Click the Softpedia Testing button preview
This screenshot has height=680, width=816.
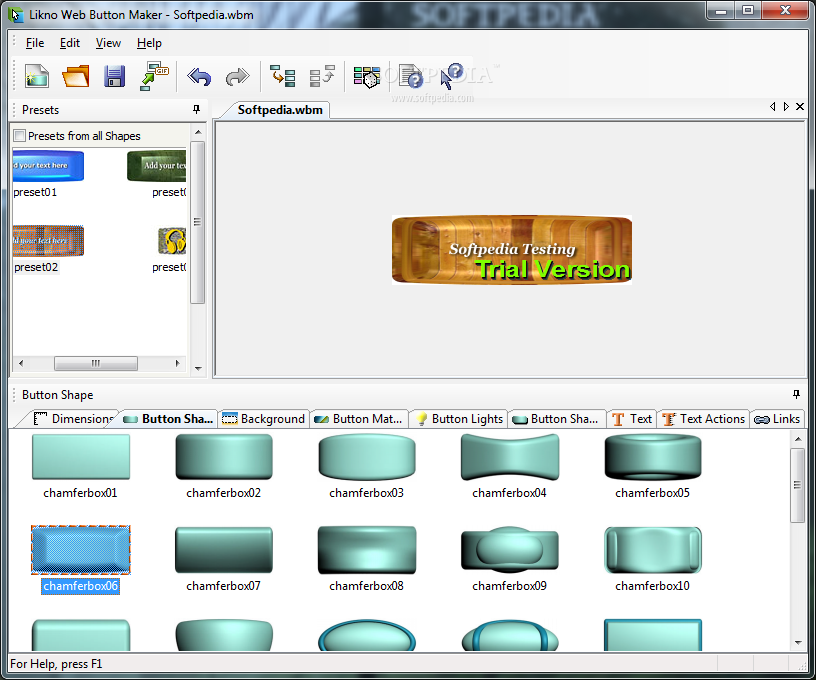pyautogui.click(x=512, y=250)
